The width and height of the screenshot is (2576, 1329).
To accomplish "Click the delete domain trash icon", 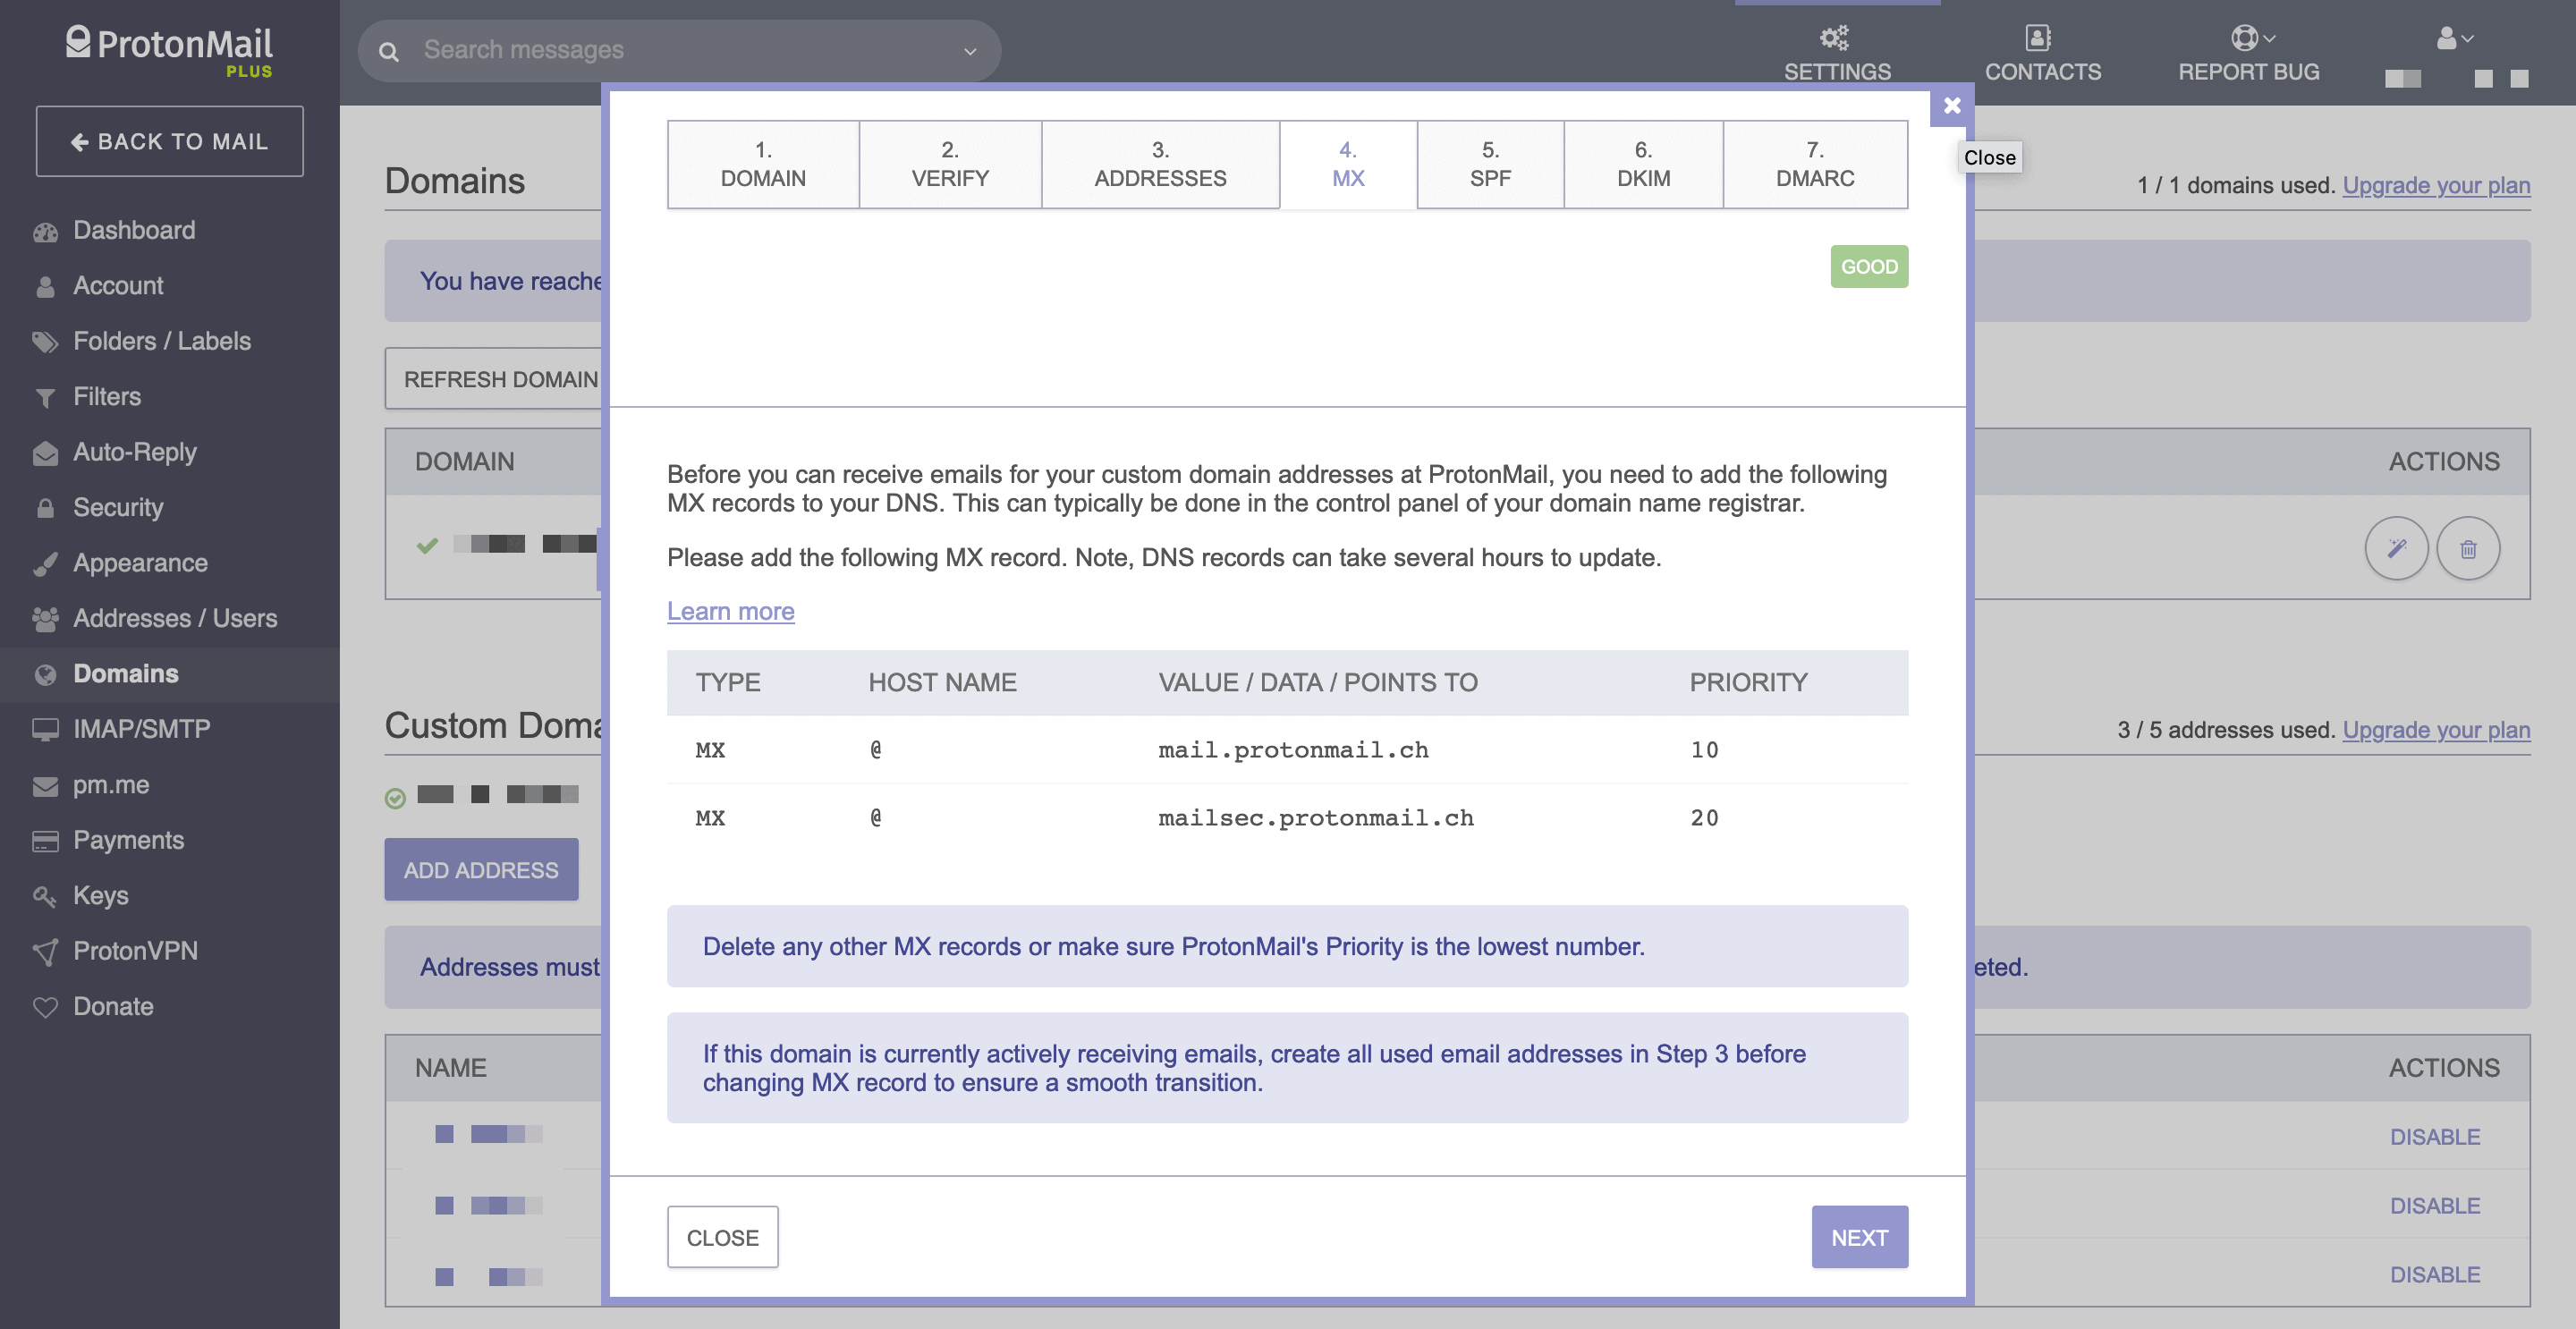I will coord(2468,548).
